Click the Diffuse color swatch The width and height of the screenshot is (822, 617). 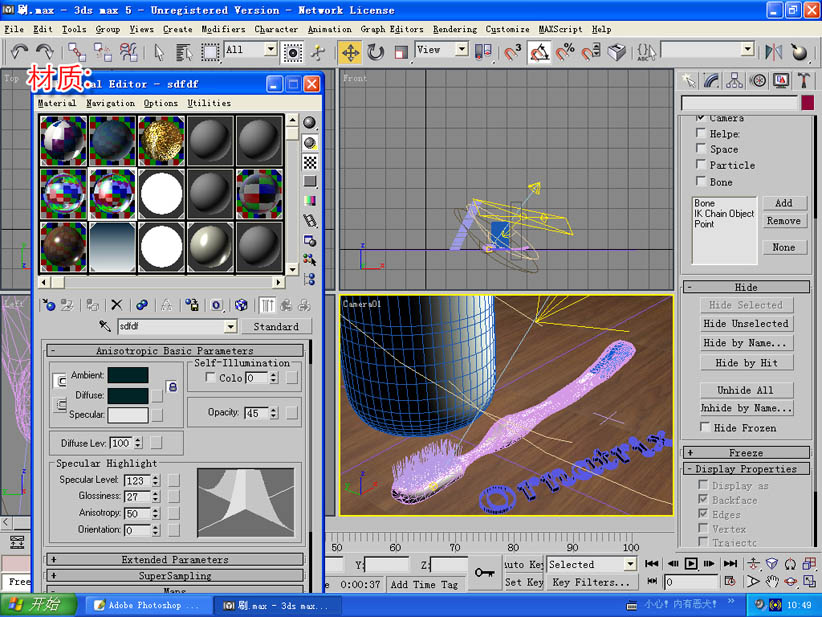click(x=128, y=396)
